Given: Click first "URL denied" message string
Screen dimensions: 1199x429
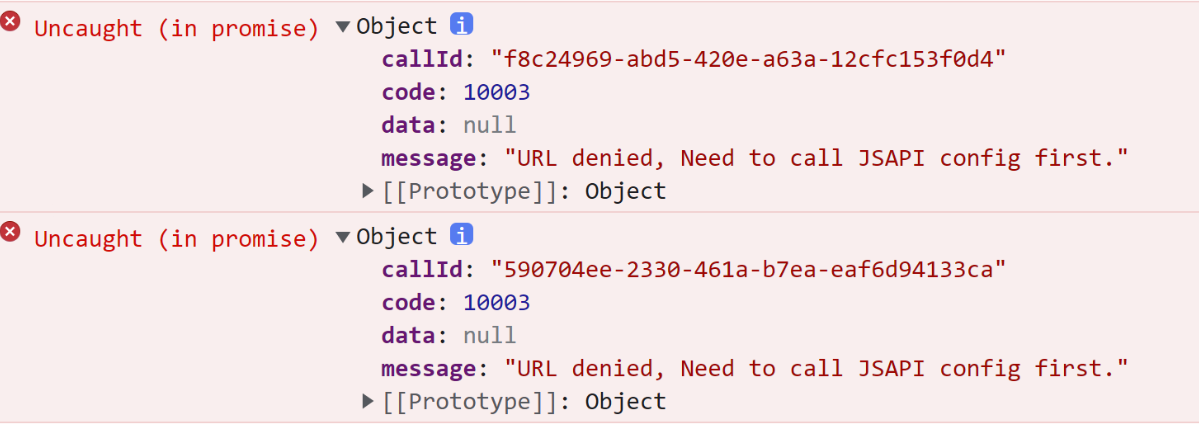Looking at the screenshot, I should point(816,158).
